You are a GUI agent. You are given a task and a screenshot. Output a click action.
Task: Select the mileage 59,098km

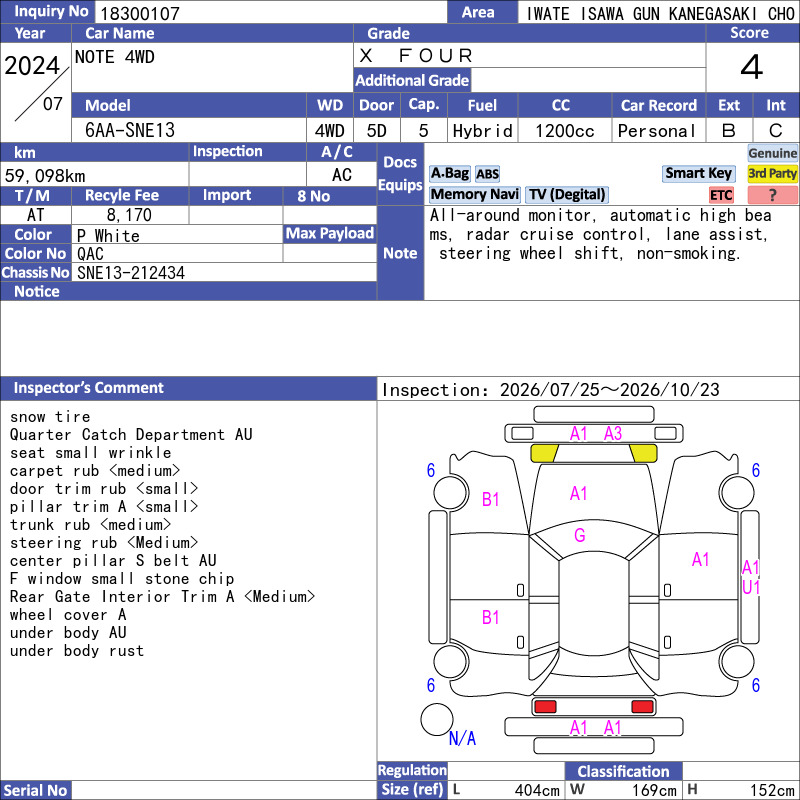(45, 176)
